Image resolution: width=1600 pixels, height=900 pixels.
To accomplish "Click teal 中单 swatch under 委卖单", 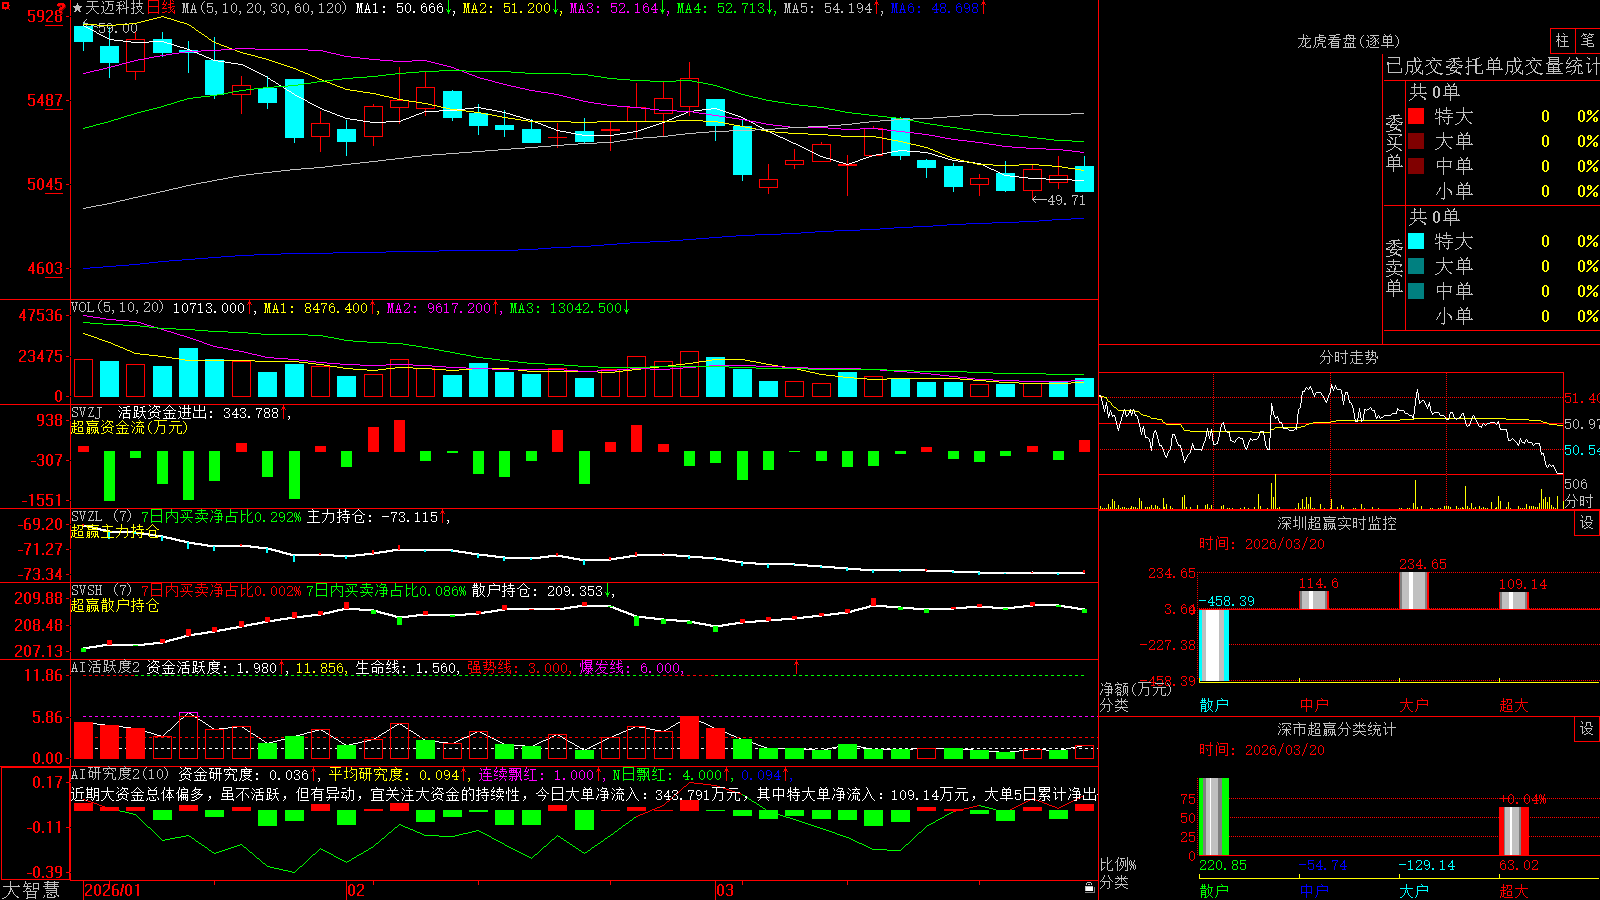I will 1416,291.
